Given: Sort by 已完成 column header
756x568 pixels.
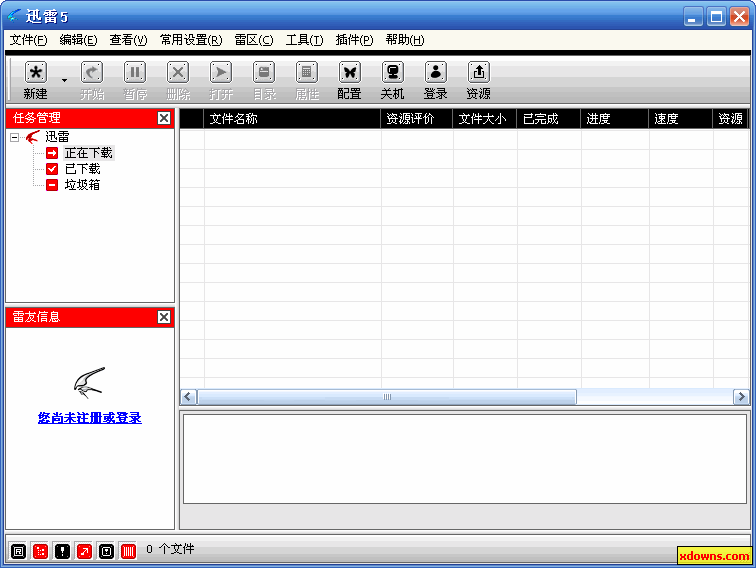Looking at the screenshot, I should coord(549,119).
